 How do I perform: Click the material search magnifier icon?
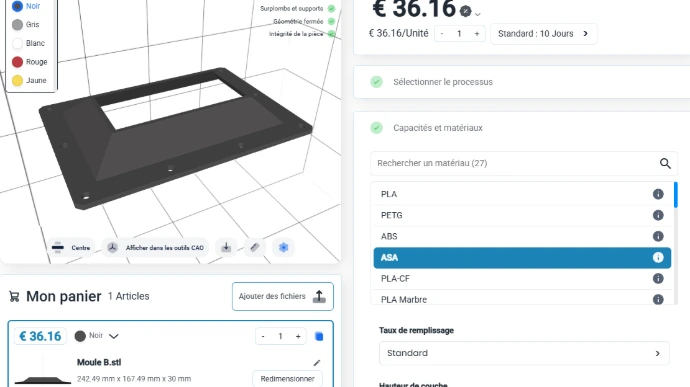(665, 163)
